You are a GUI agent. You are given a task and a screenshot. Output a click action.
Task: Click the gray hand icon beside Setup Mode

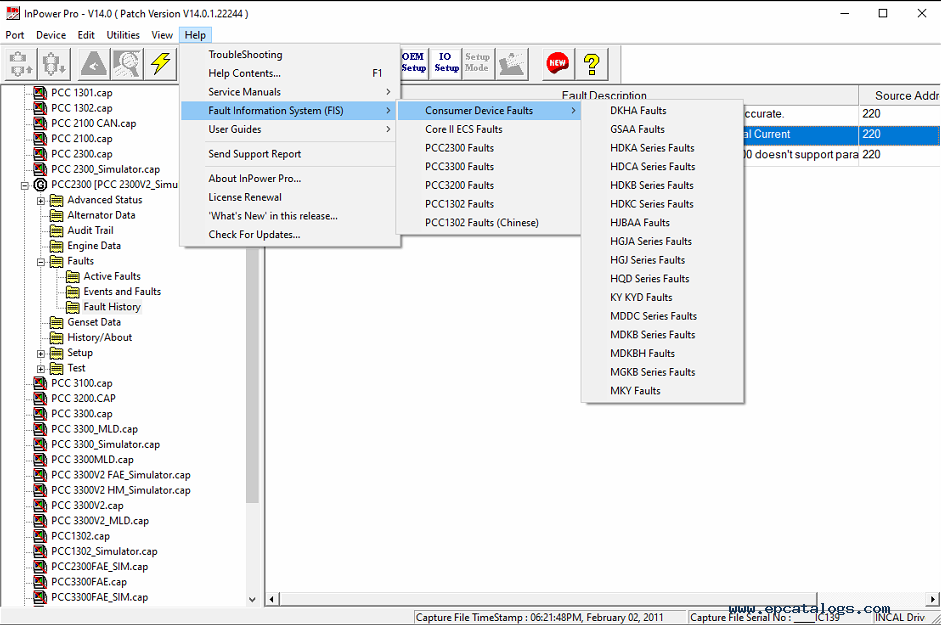pos(511,63)
